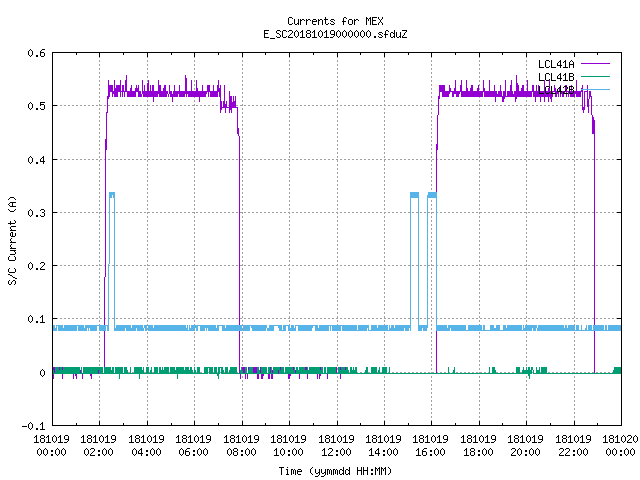The width and height of the screenshot is (640, 480).
Task: Click the y-axis zero tick label
Action: pos(42,373)
